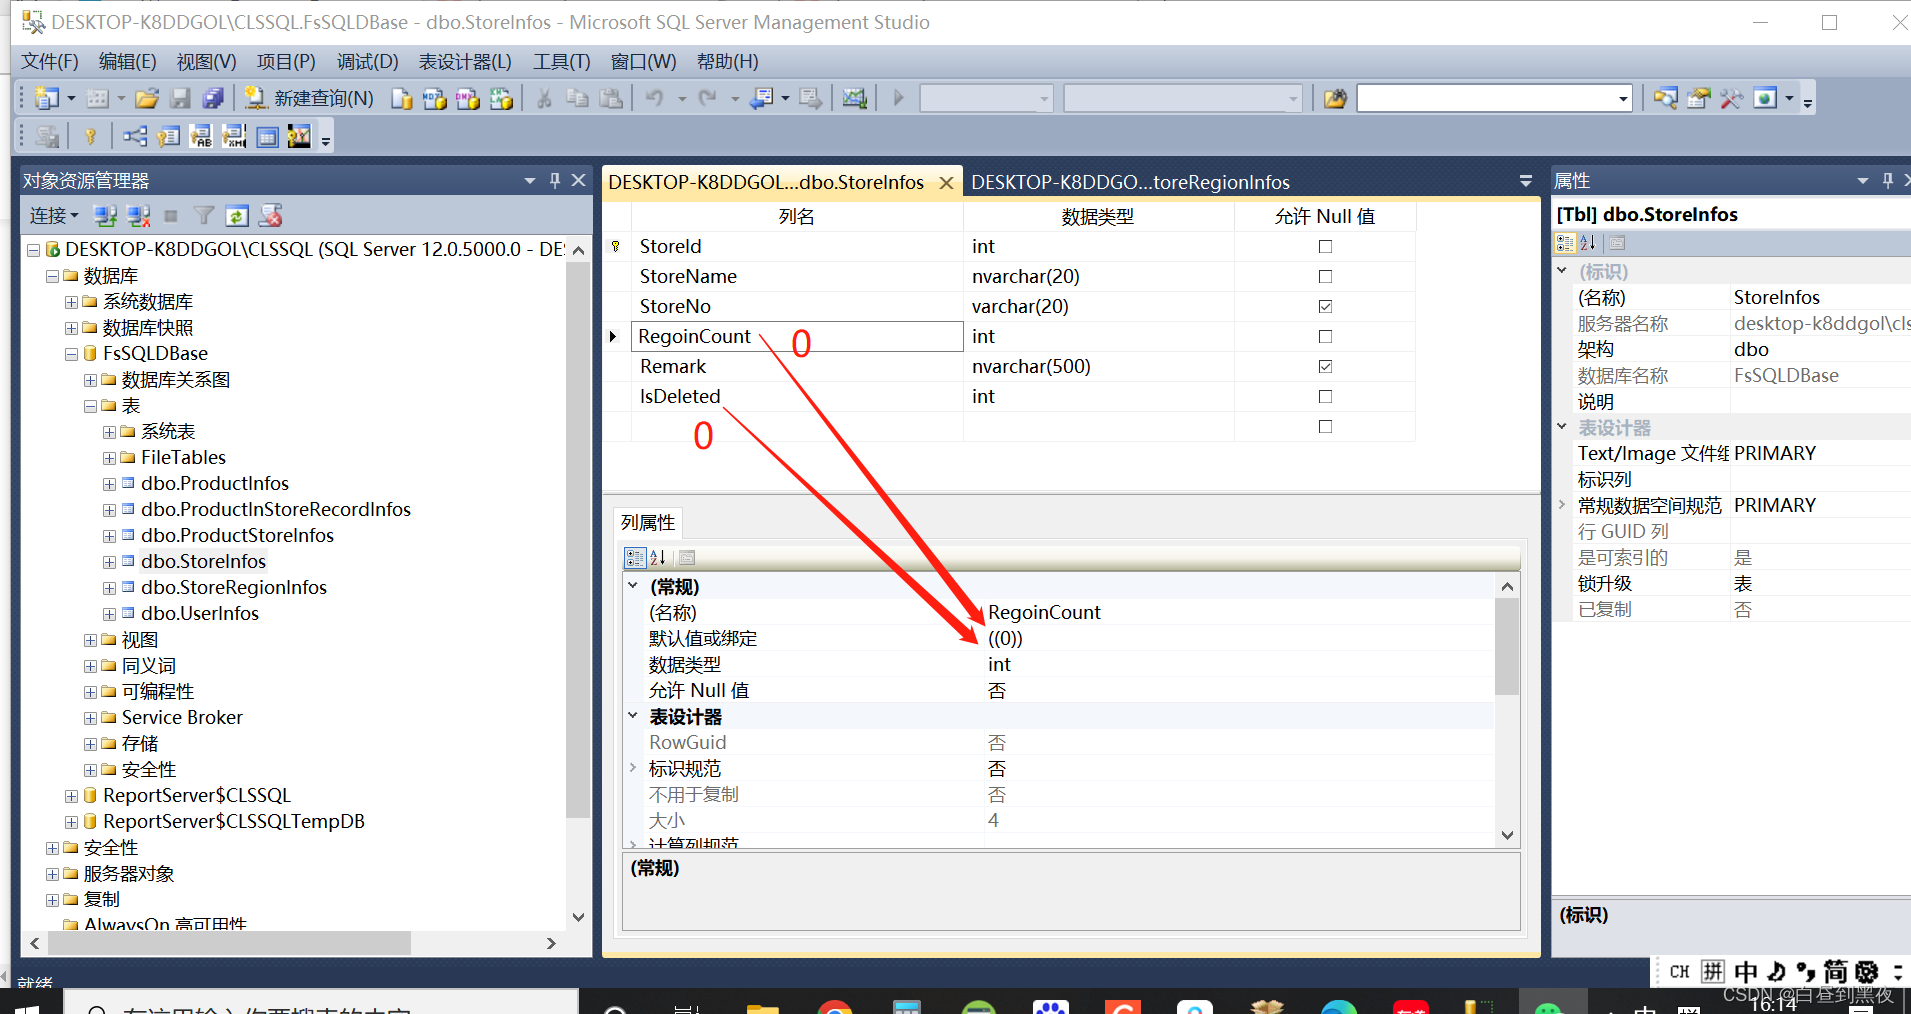Viewport: 1911px width, 1014px height.
Task: Click the copy toolbar icon
Action: click(x=577, y=98)
